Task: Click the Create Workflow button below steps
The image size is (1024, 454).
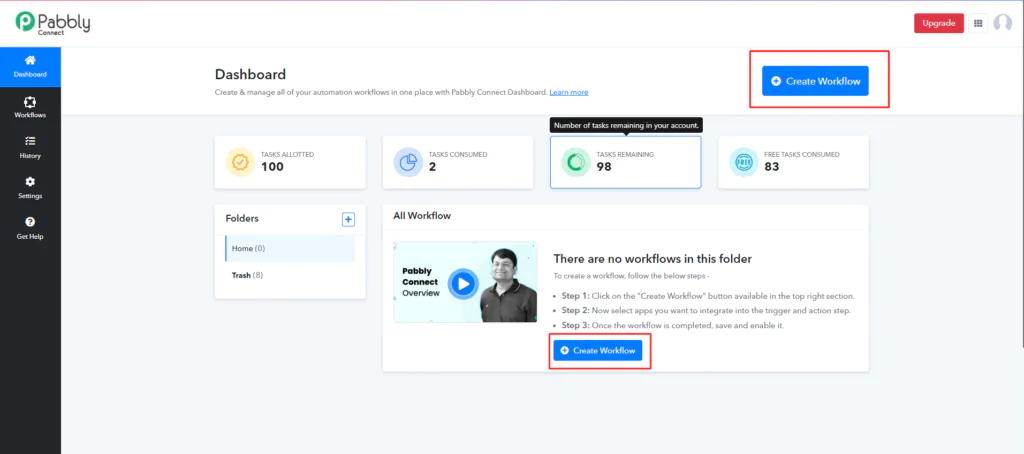Action: coord(598,350)
